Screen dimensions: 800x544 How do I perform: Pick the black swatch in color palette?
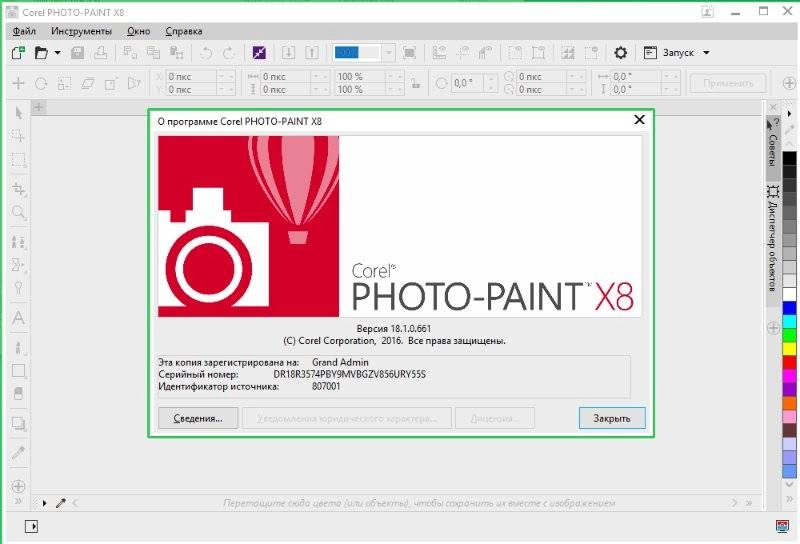point(789,158)
